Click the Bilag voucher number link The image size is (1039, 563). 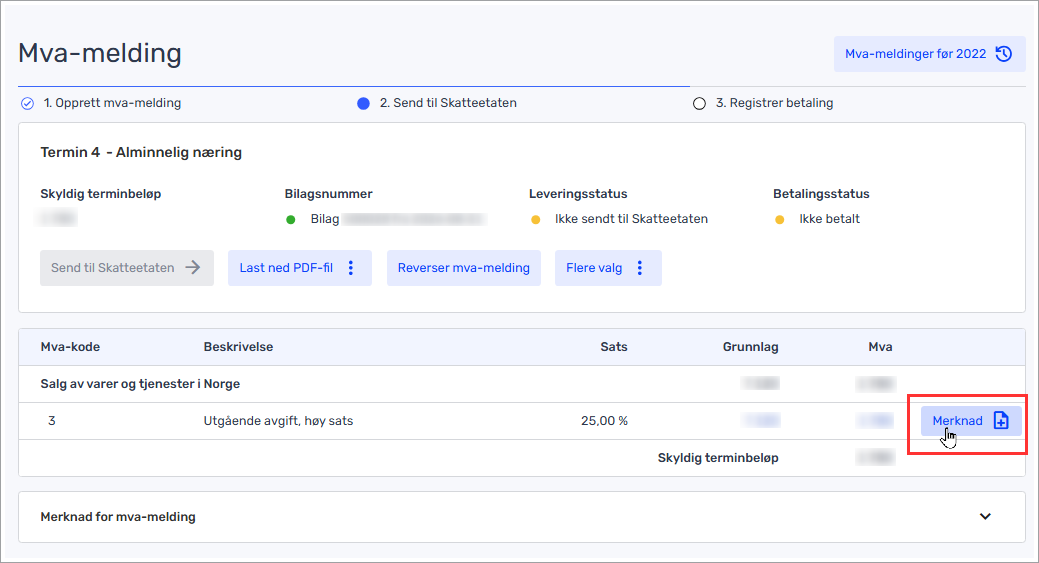(398, 219)
